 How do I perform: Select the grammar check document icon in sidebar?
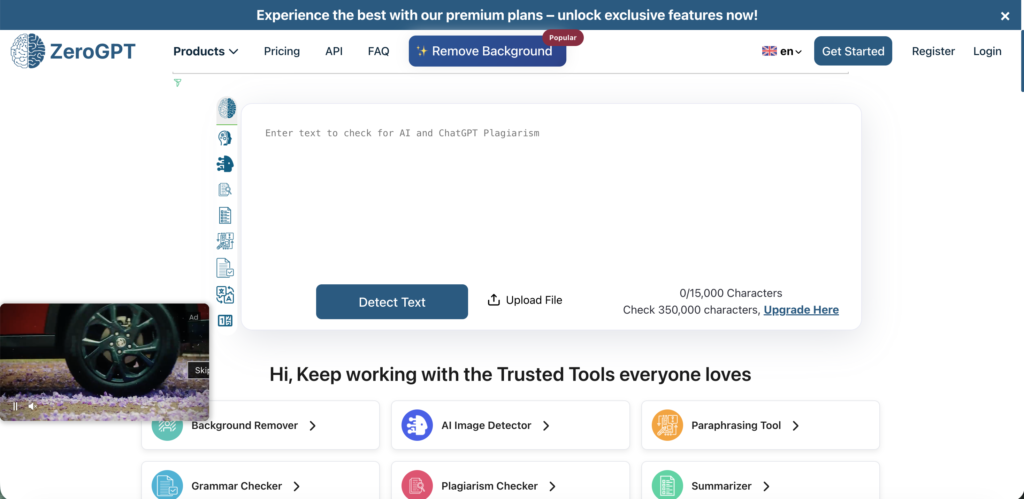point(225,268)
